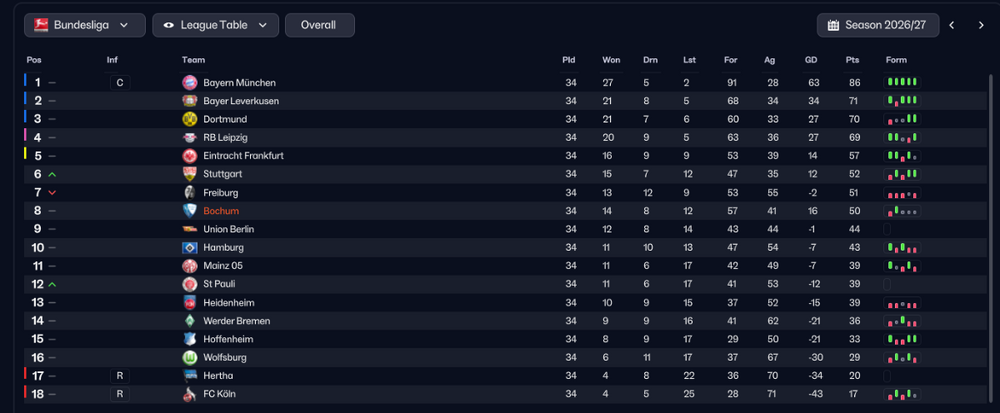Click the Wolfsburg club crest
This screenshot has width=1000, height=413.
point(189,358)
